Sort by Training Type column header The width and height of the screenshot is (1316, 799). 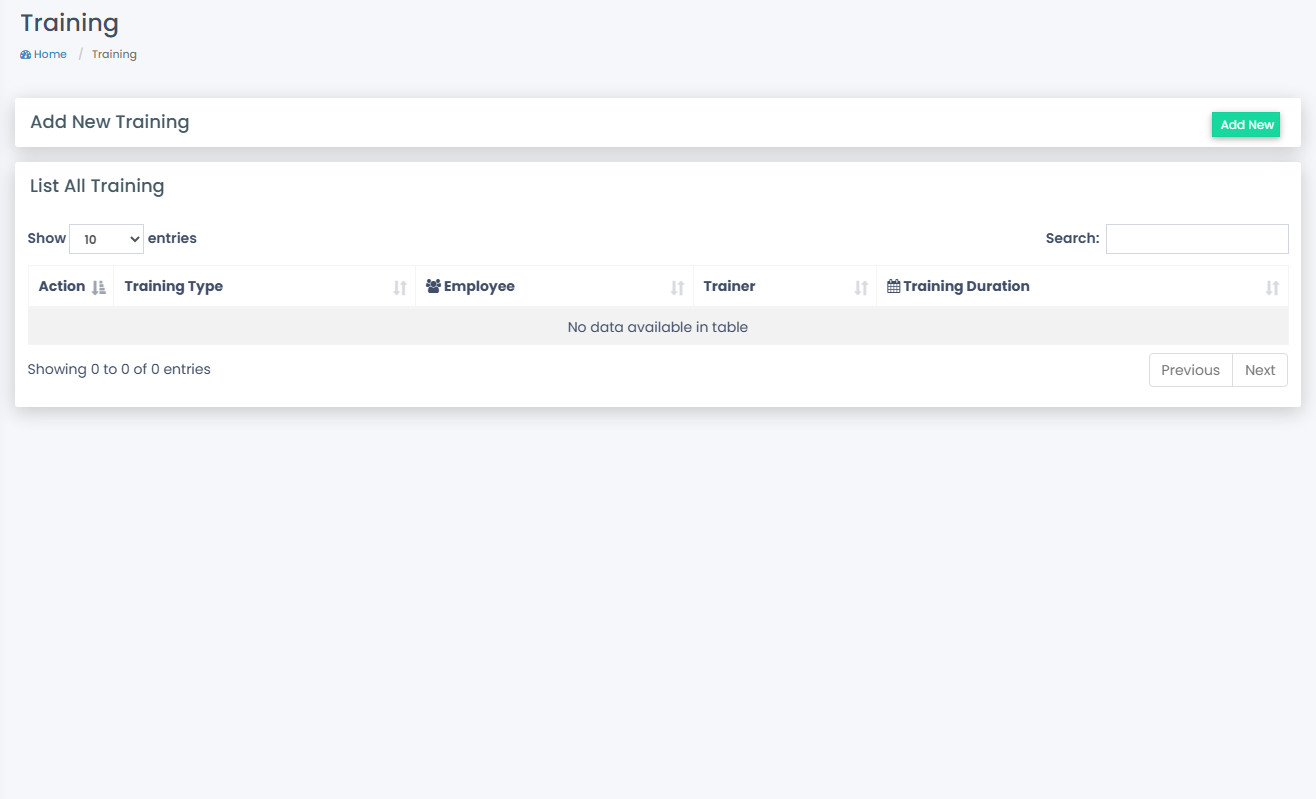click(x=264, y=286)
